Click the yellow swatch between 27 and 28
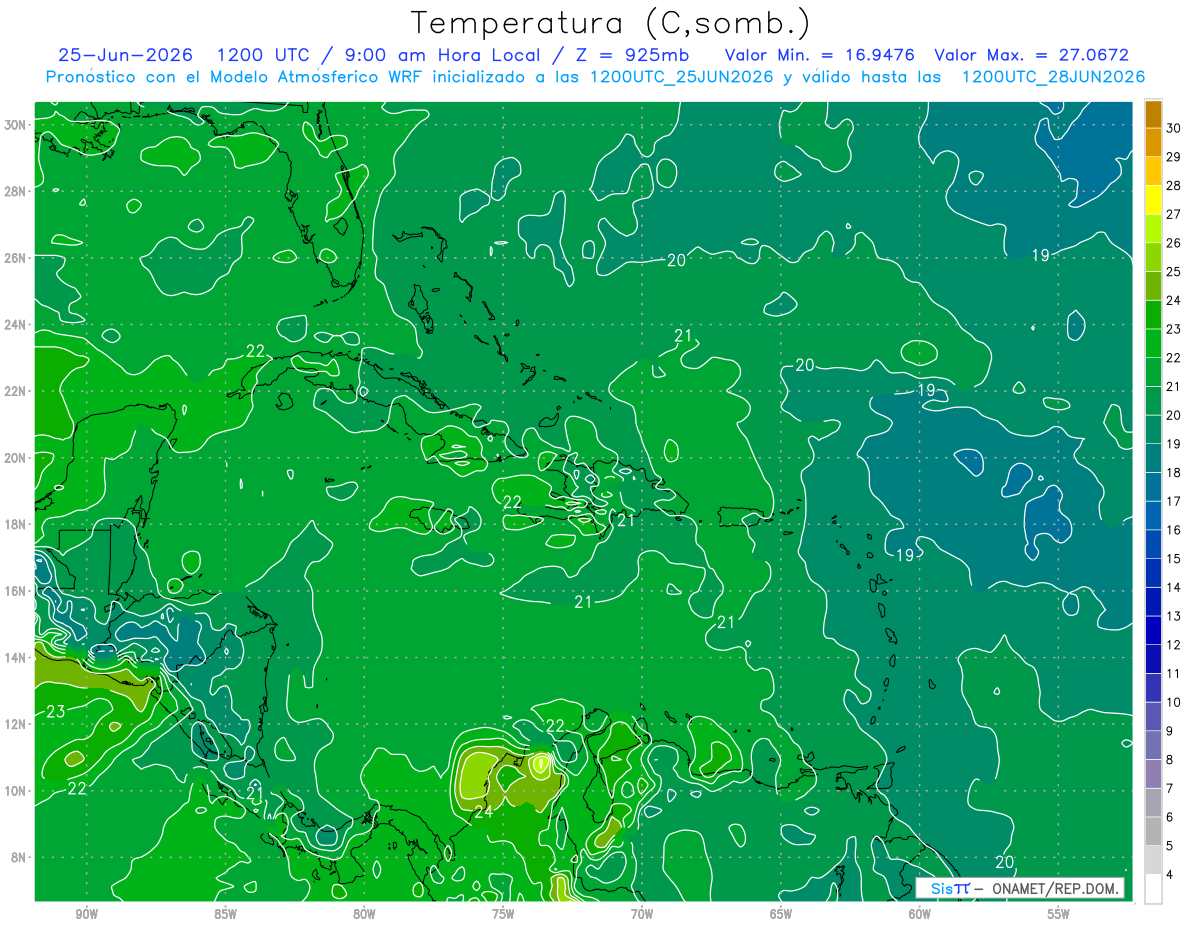 click(x=1154, y=201)
